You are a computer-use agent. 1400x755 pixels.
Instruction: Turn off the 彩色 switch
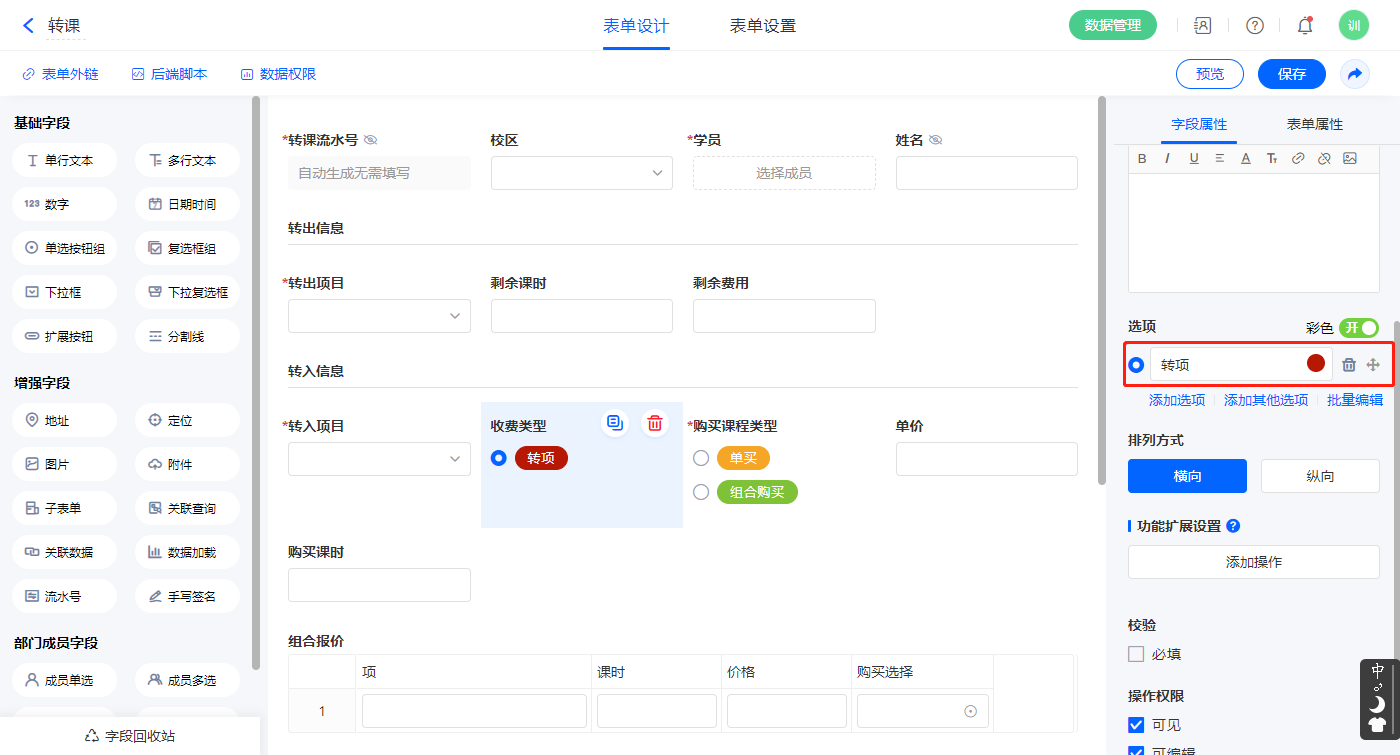(1359, 328)
